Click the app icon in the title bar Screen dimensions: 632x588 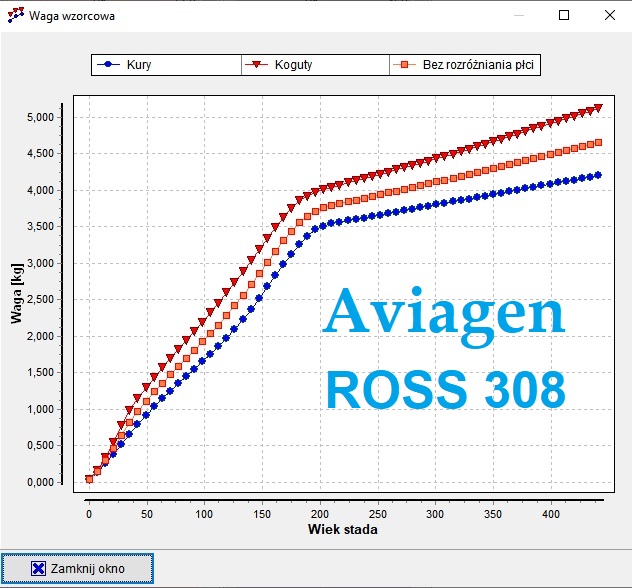[15, 16]
